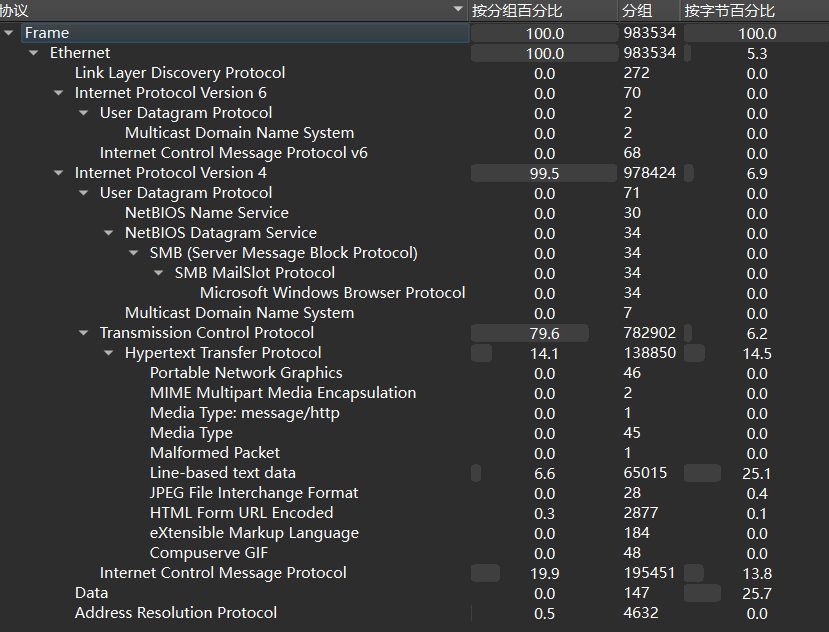This screenshot has height=632, width=829.
Task: Collapse Internet Protocol Version 6 arrow
Action: (59, 93)
